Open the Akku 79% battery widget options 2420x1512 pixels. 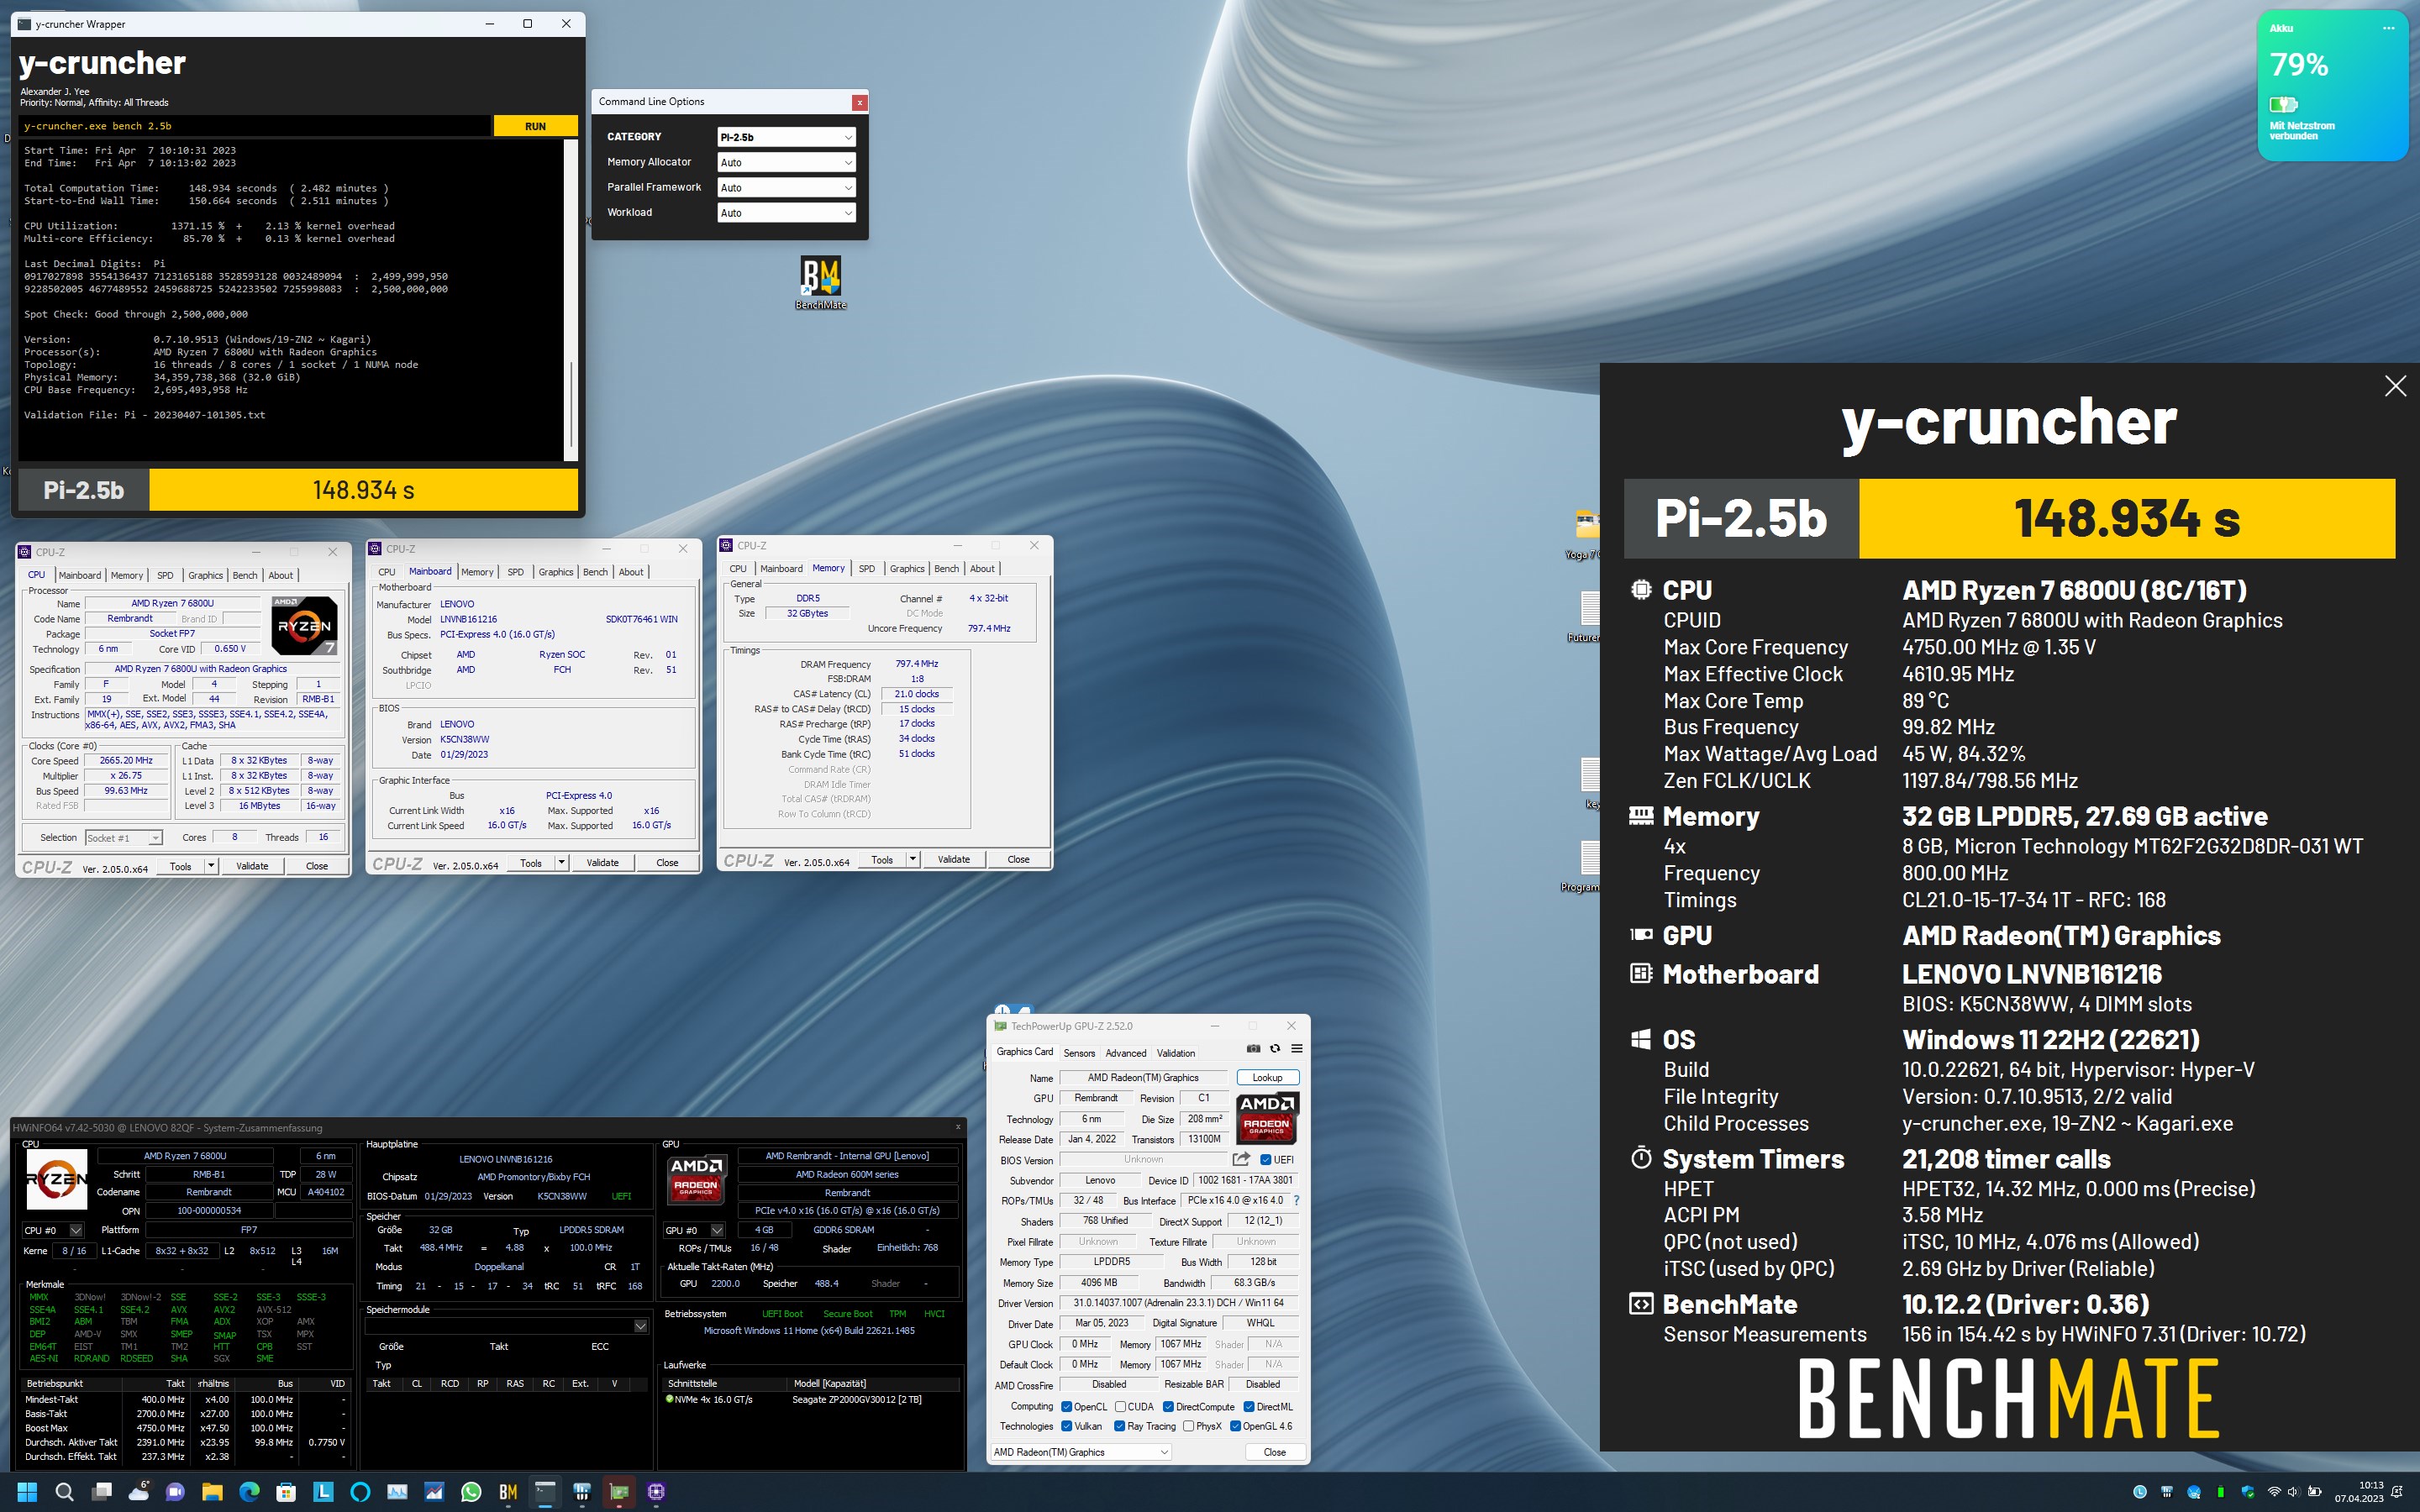[x=2388, y=28]
